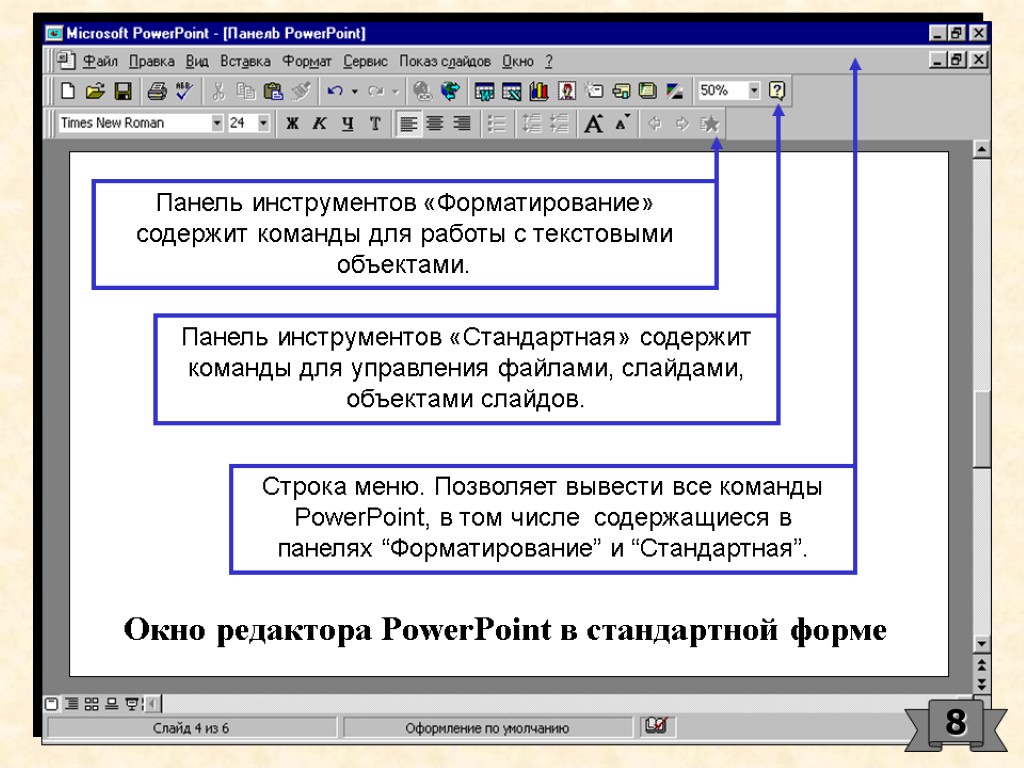This screenshot has height=768, width=1024.
Task: Click the Decrease Paragraph Spacing icon
Action: coord(560,123)
